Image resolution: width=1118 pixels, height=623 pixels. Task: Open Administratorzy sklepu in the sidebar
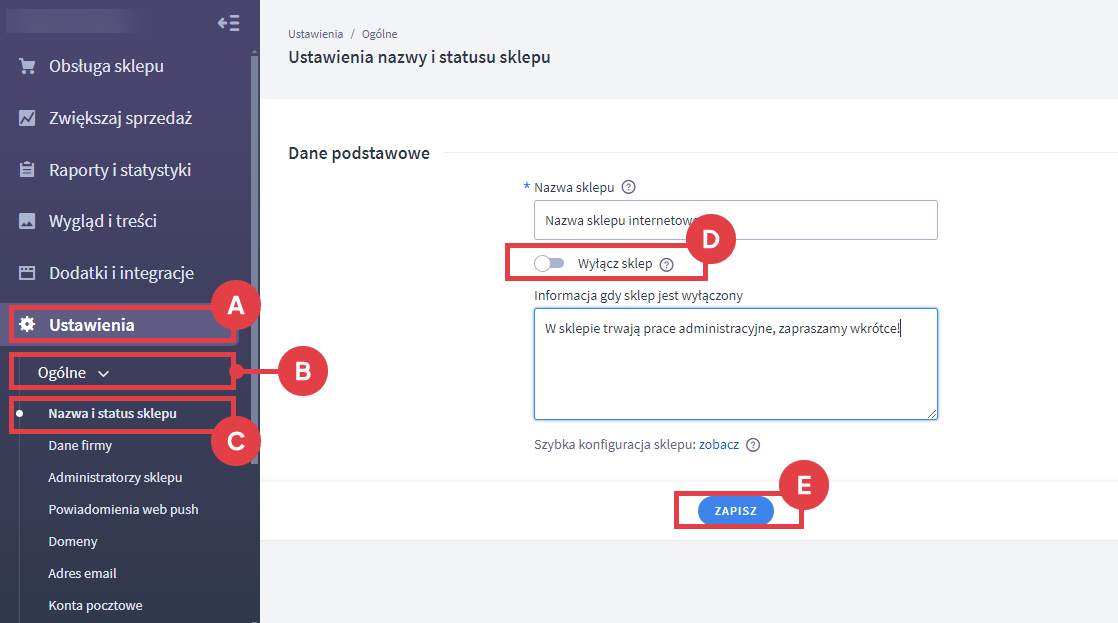click(115, 478)
